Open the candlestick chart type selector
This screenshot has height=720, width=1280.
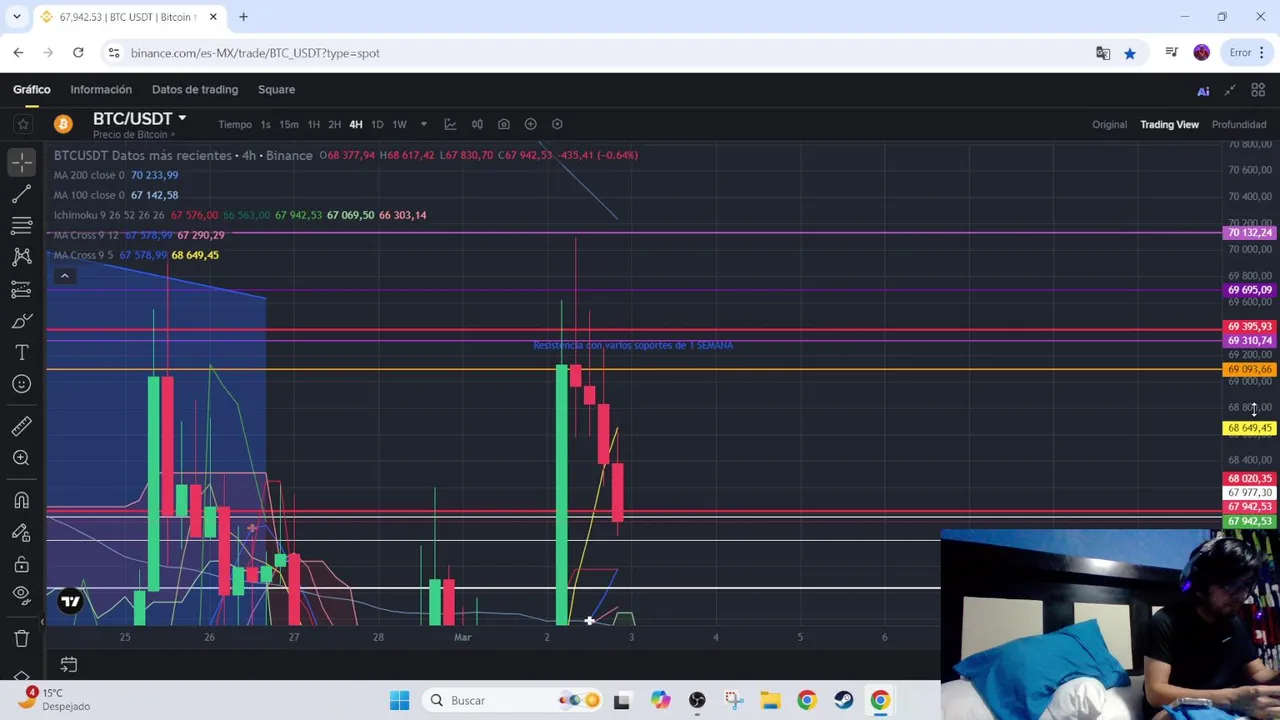[477, 124]
